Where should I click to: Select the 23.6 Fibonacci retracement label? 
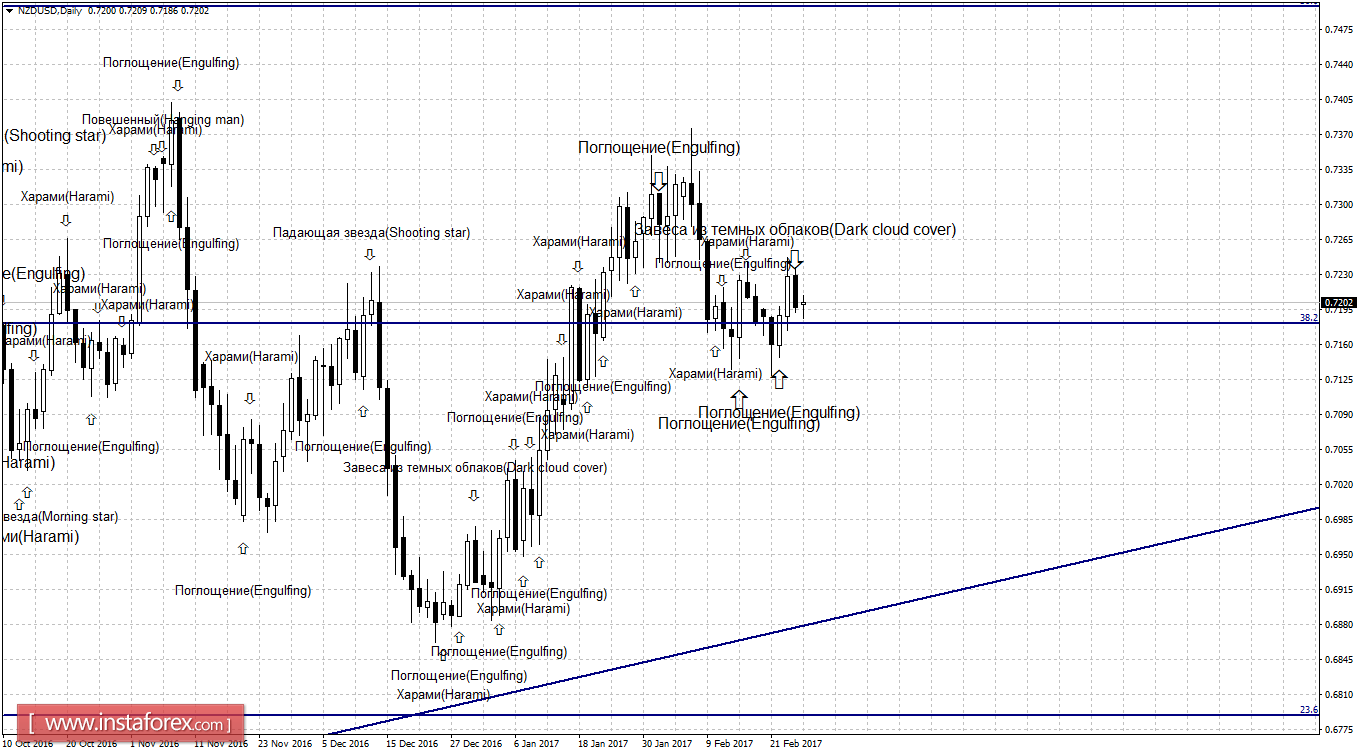1310,709
